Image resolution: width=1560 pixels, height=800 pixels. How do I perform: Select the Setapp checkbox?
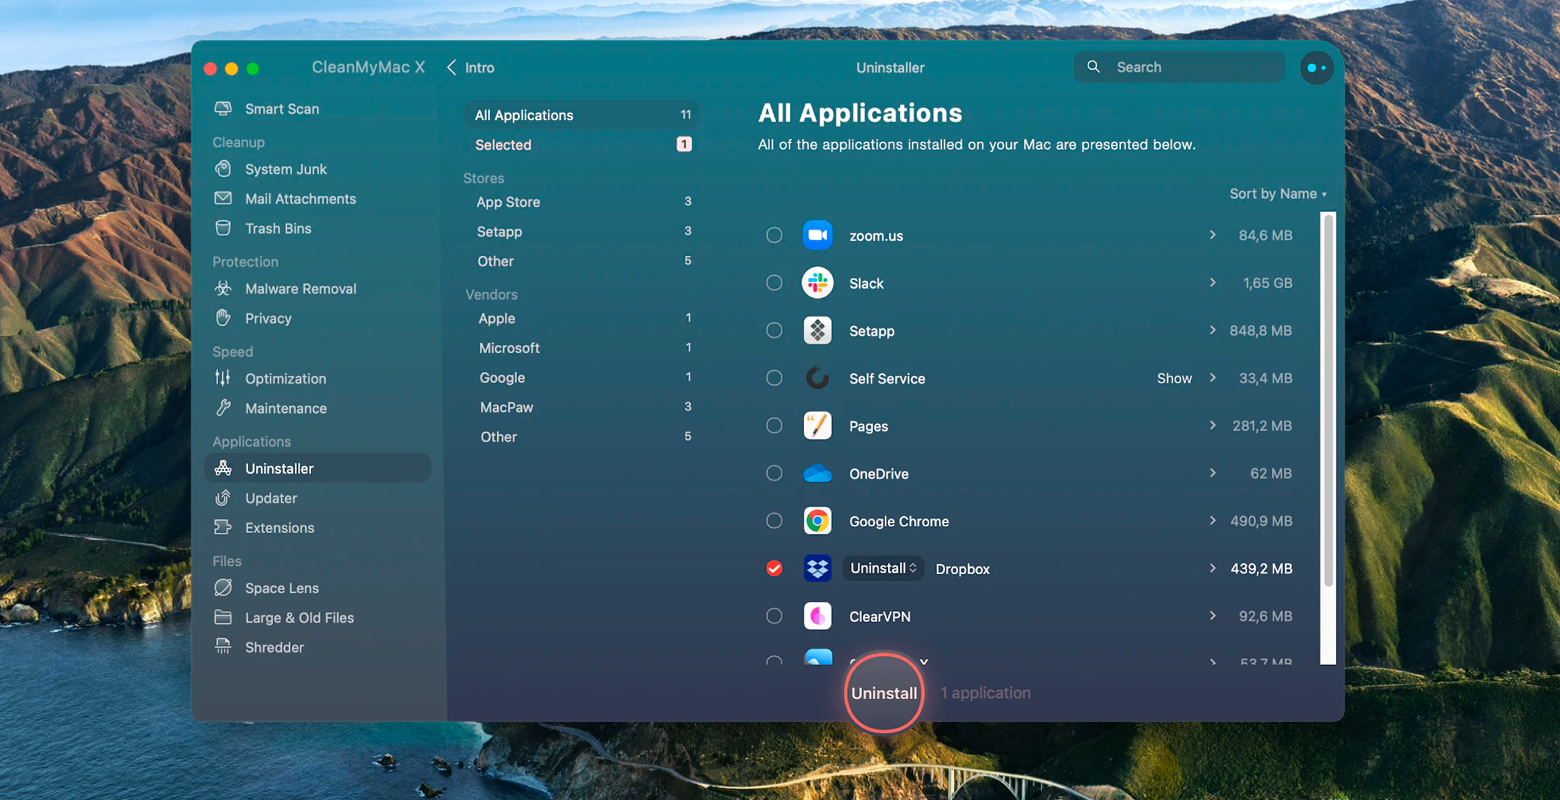click(x=774, y=330)
